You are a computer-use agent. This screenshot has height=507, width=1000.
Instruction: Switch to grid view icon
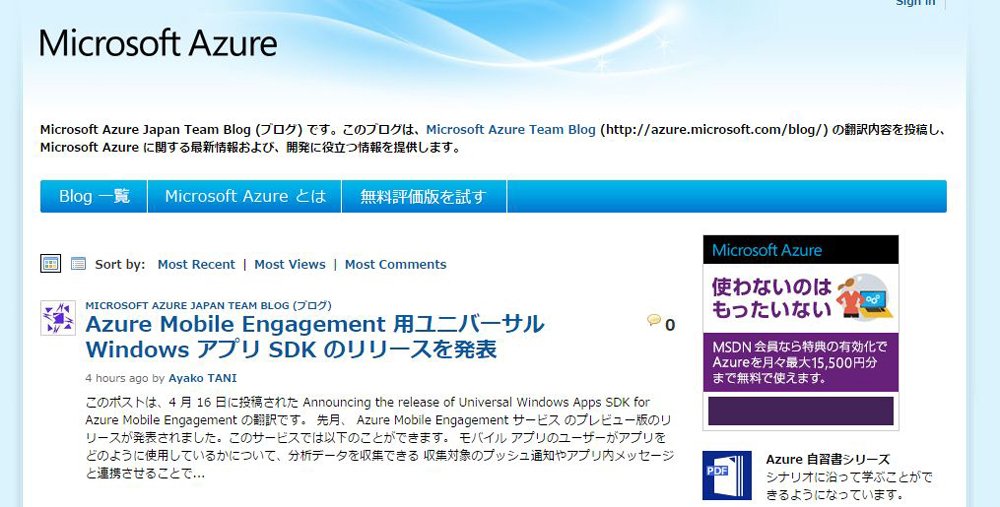point(50,263)
